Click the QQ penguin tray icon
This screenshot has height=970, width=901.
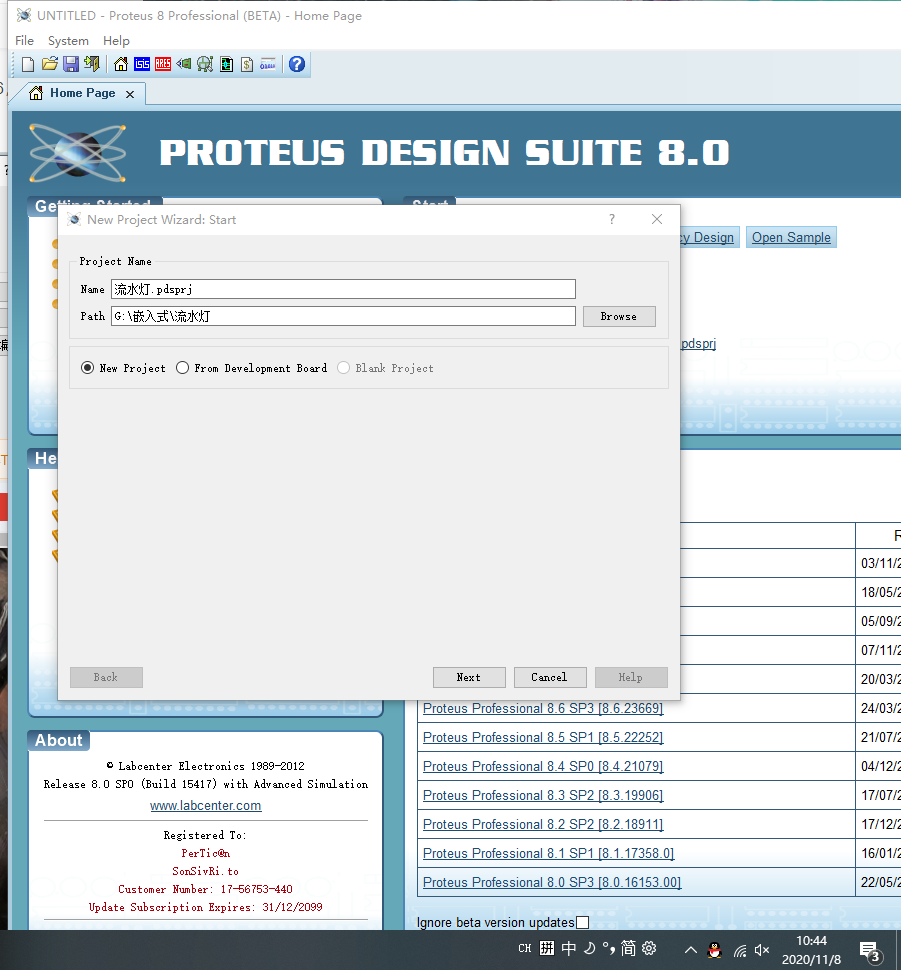[x=714, y=950]
